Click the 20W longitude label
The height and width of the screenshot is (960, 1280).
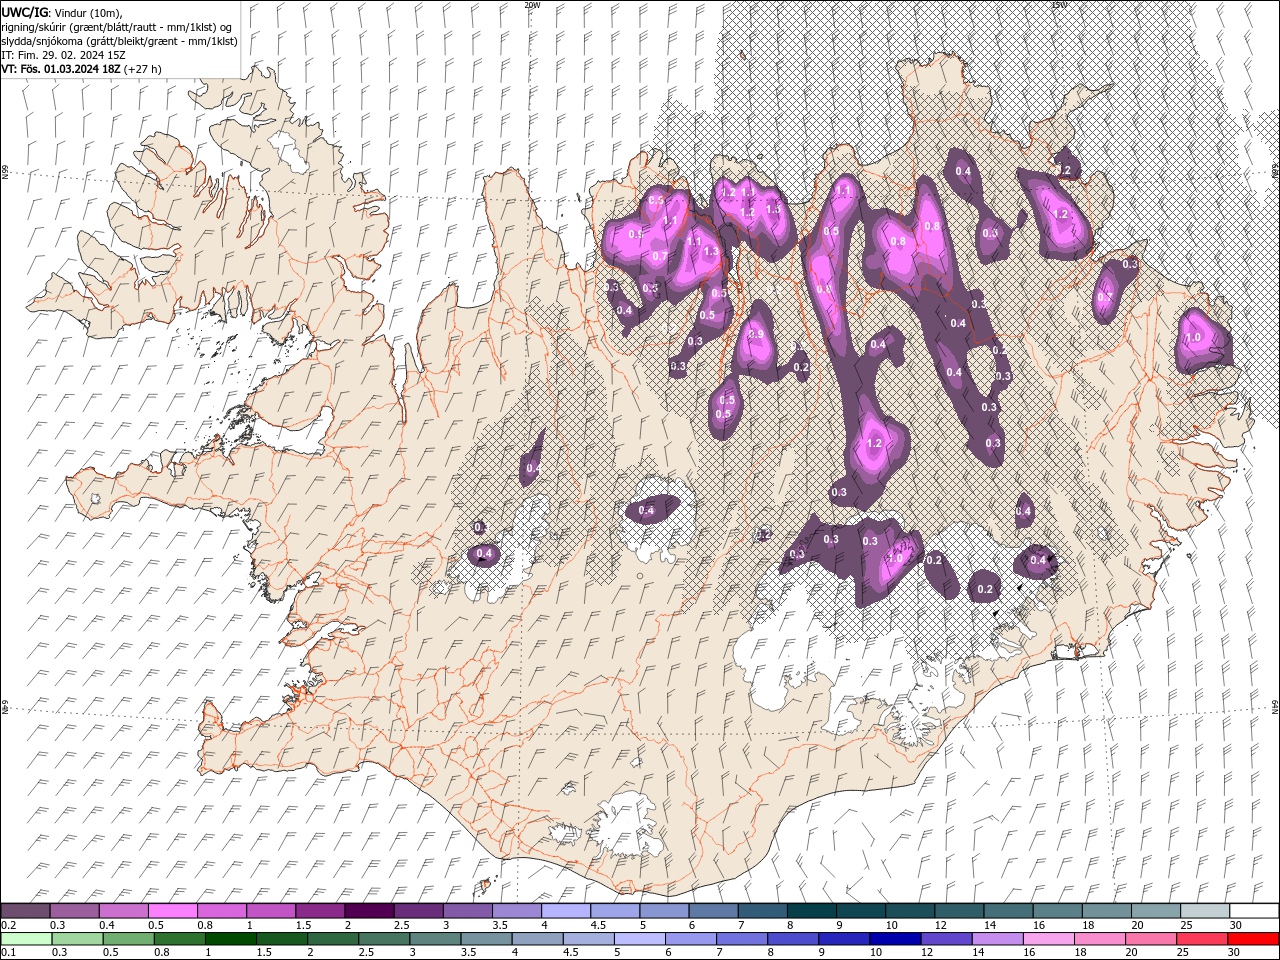click(x=532, y=5)
